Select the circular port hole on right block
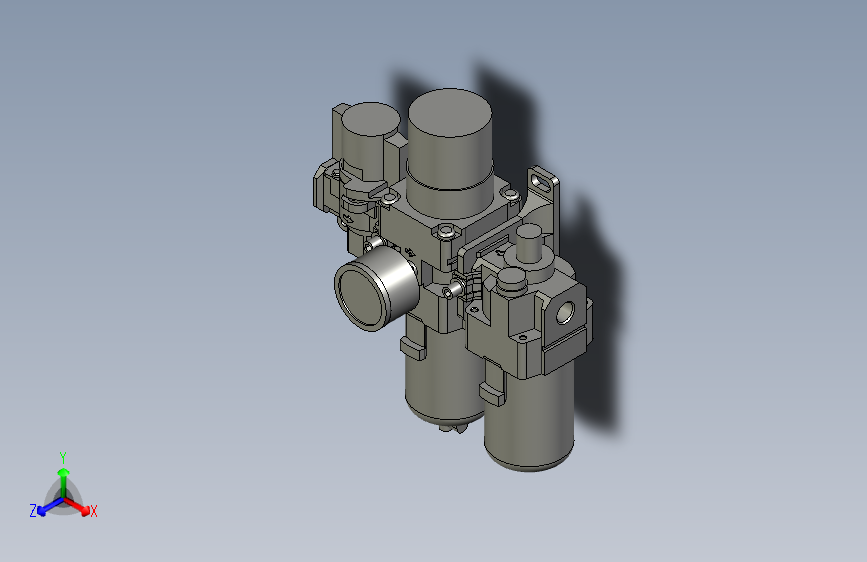 [565, 314]
